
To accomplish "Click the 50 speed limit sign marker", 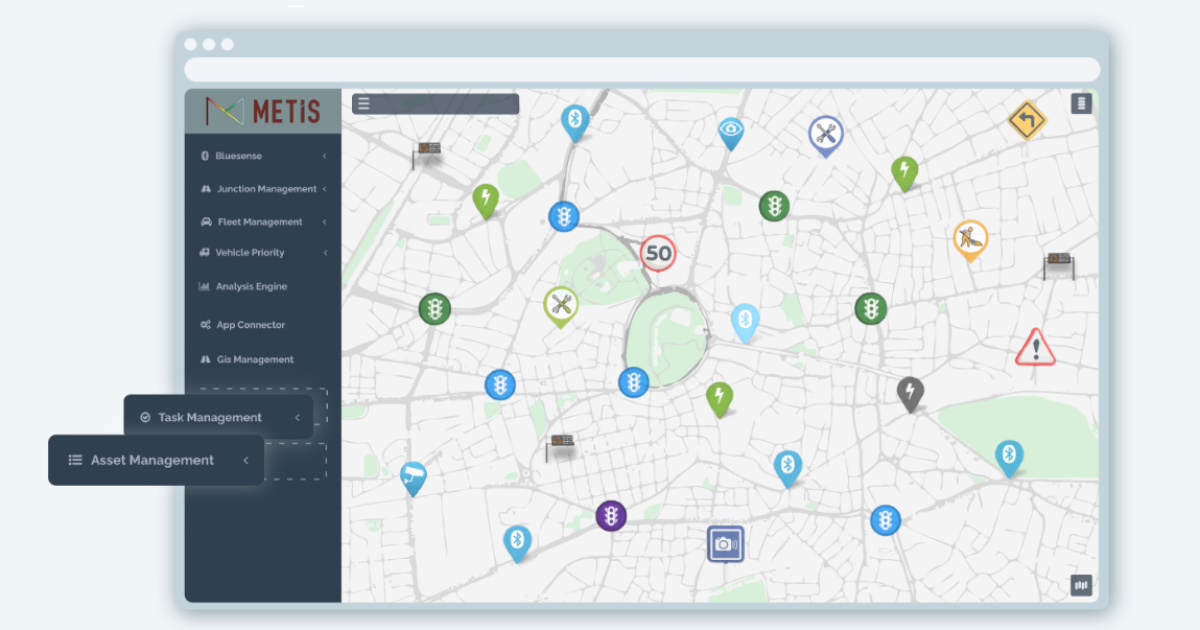I will click(x=659, y=254).
